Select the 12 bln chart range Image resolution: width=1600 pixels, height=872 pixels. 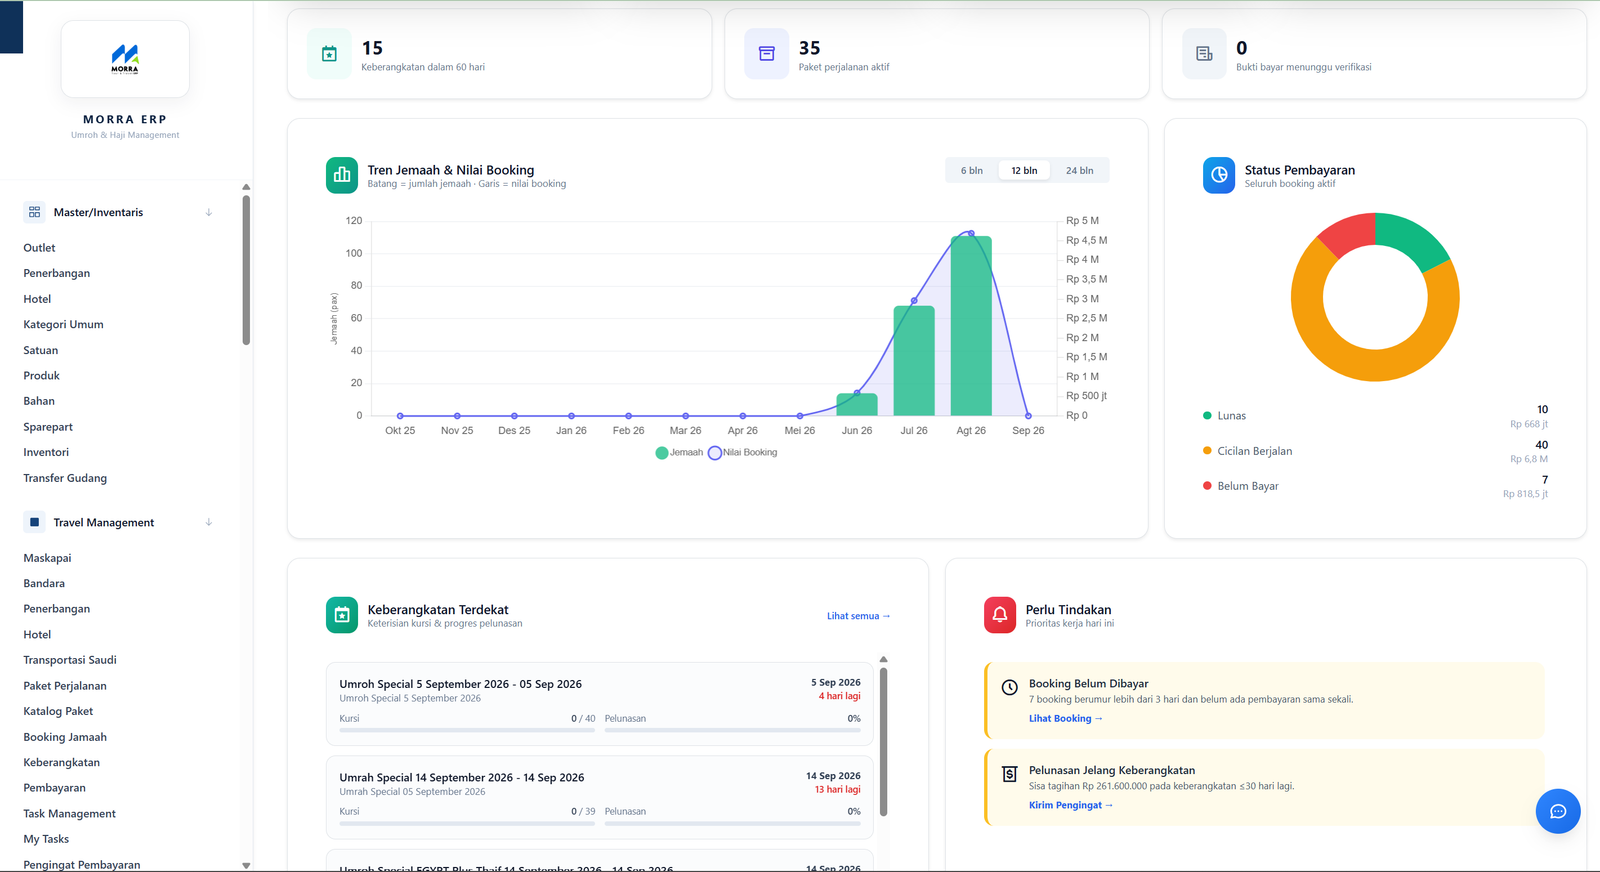point(1024,171)
